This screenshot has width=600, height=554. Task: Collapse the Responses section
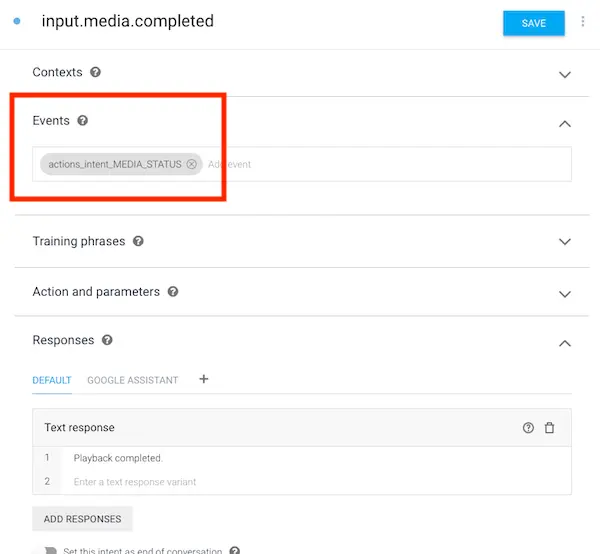[565, 343]
